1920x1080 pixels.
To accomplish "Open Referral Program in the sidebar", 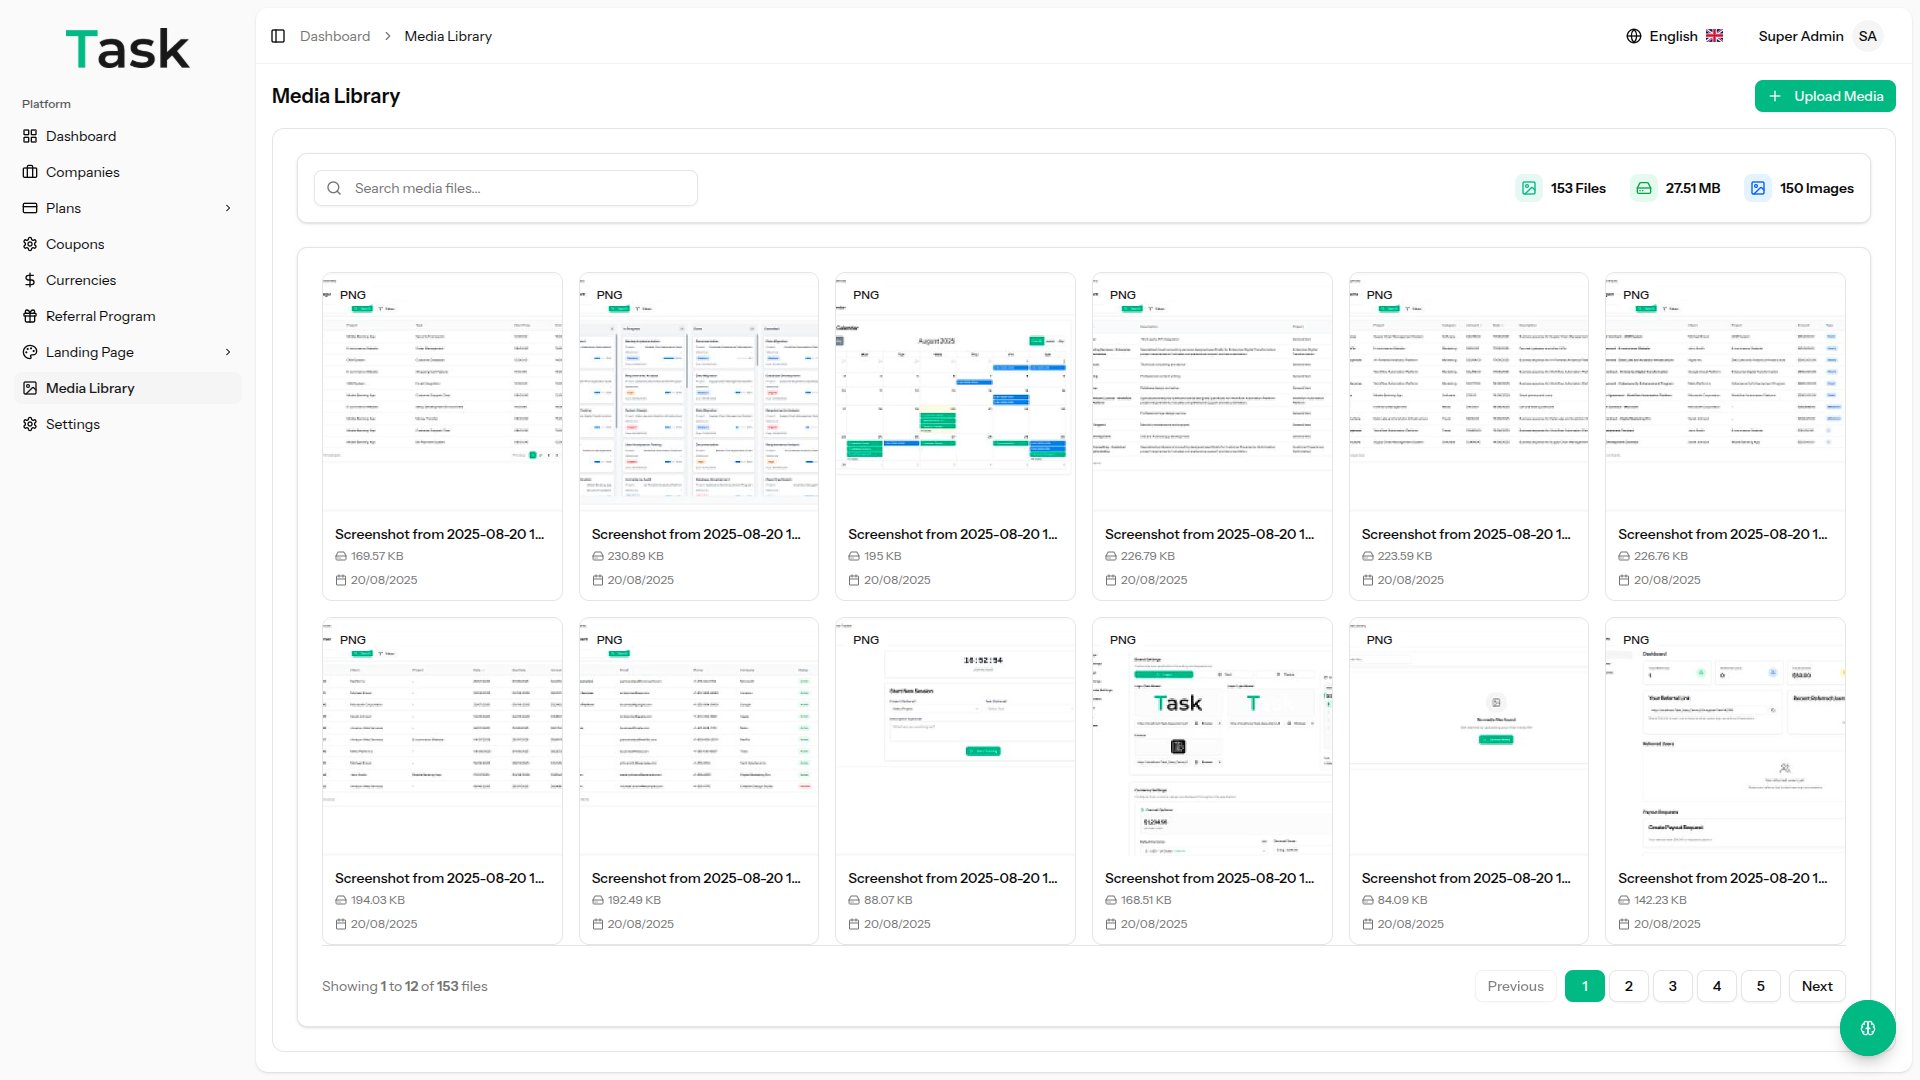I will click(x=100, y=316).
